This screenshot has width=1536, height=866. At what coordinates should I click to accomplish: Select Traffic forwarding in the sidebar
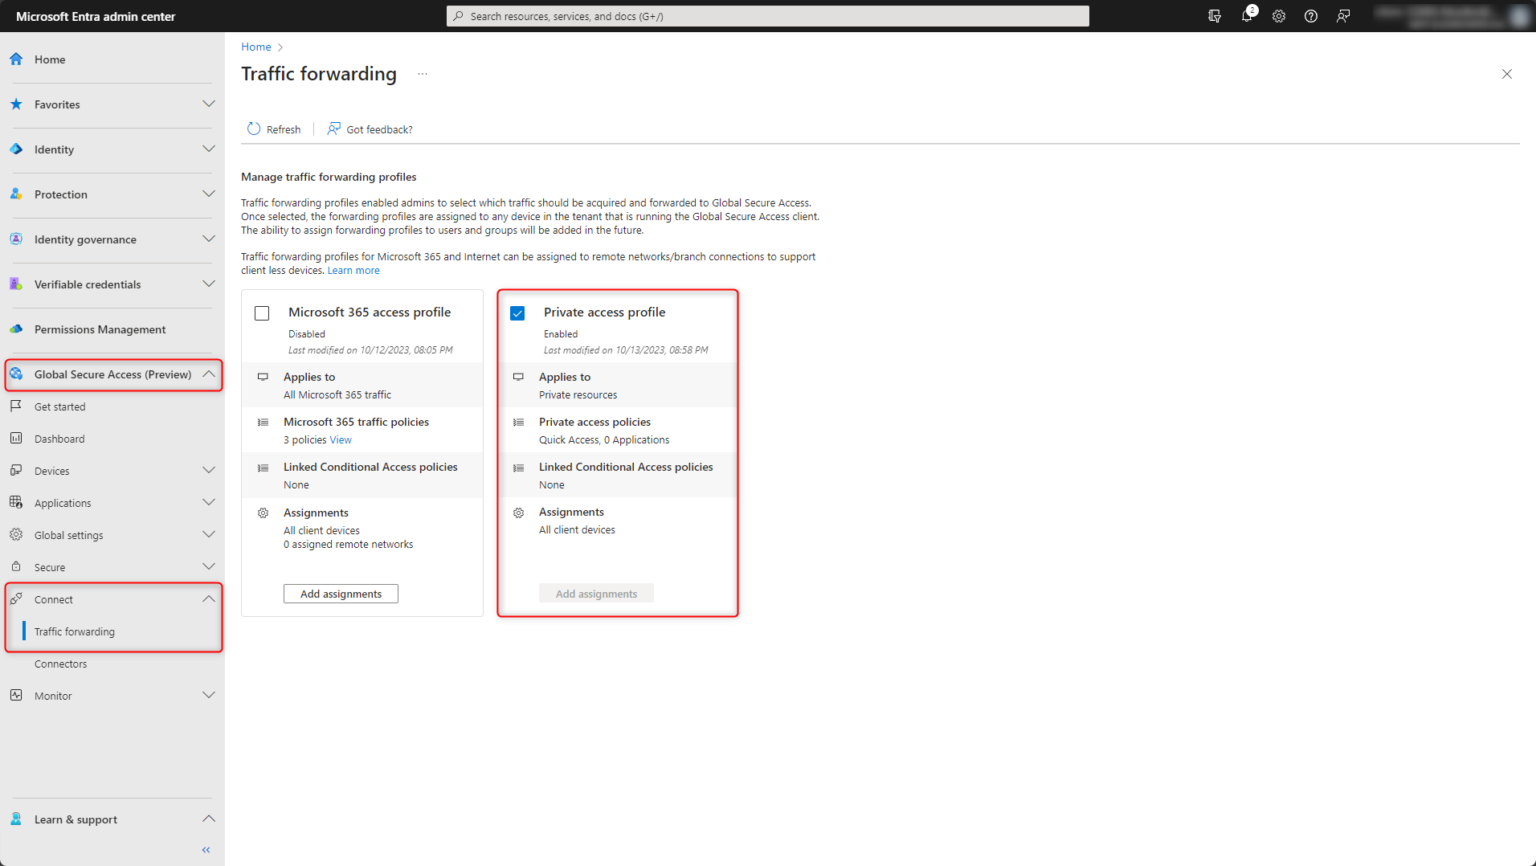pos(77,631)
